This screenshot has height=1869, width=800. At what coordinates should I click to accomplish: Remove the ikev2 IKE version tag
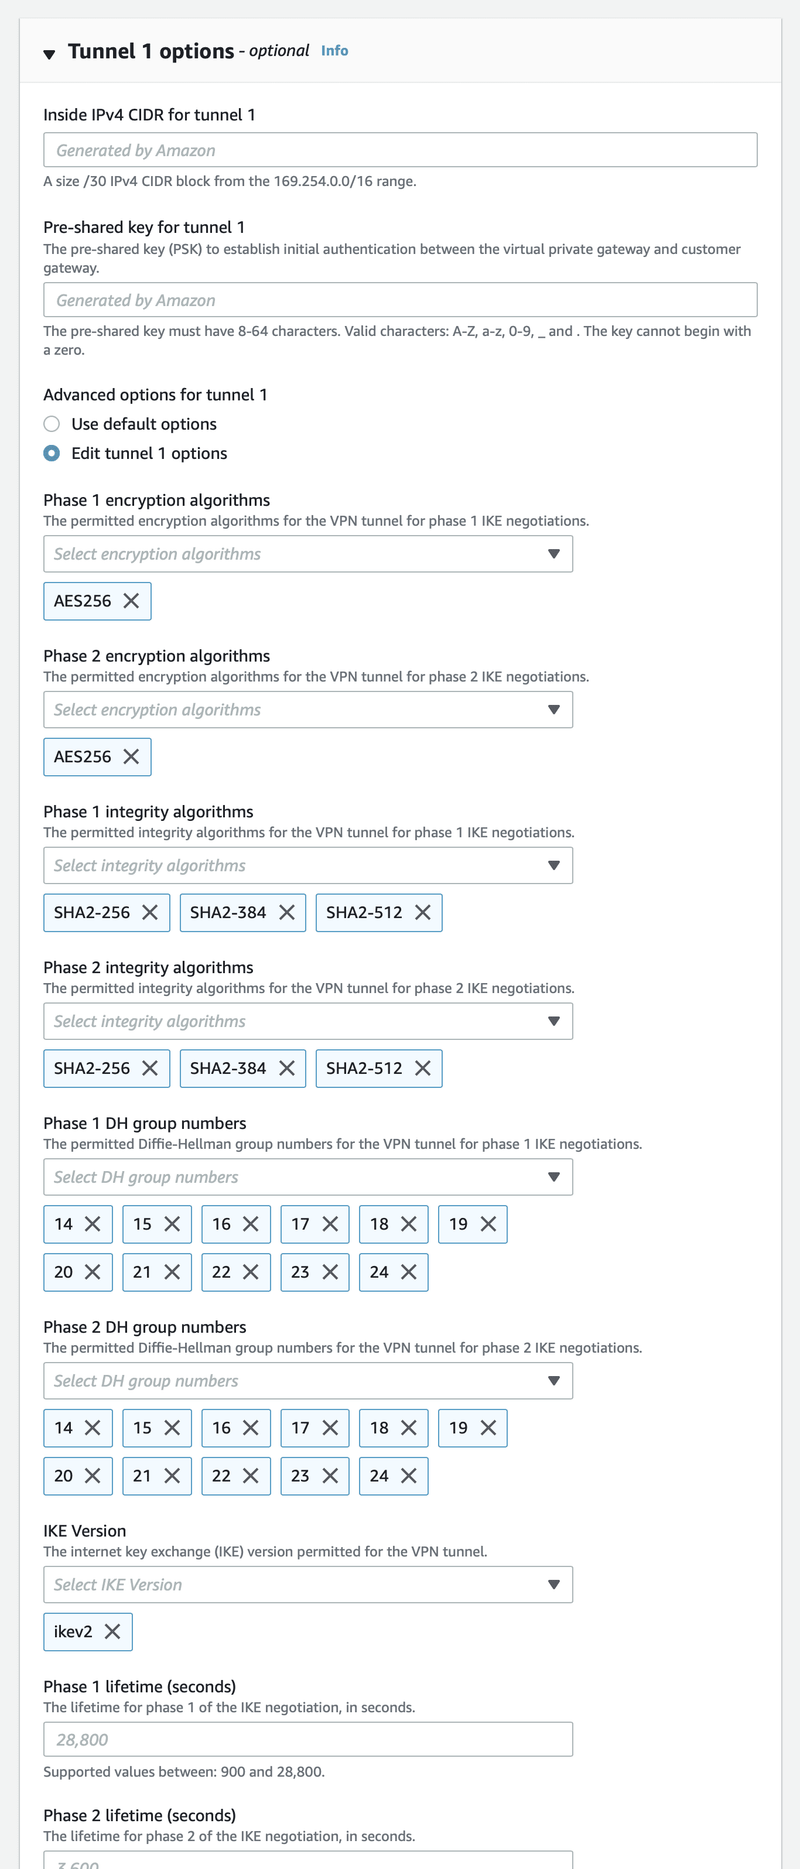pyautogui.click(x=113, y=1631)
